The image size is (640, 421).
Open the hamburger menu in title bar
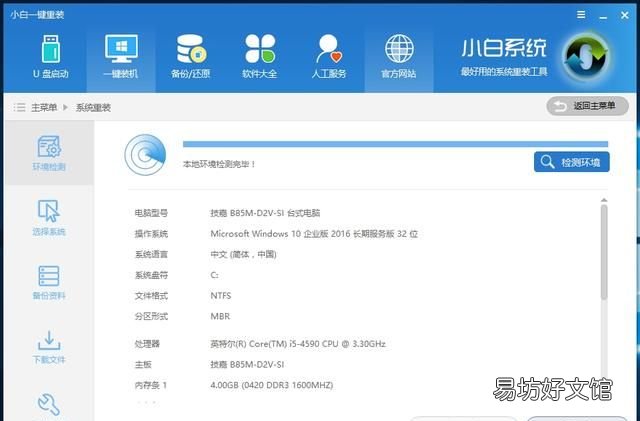click(581, 15)
